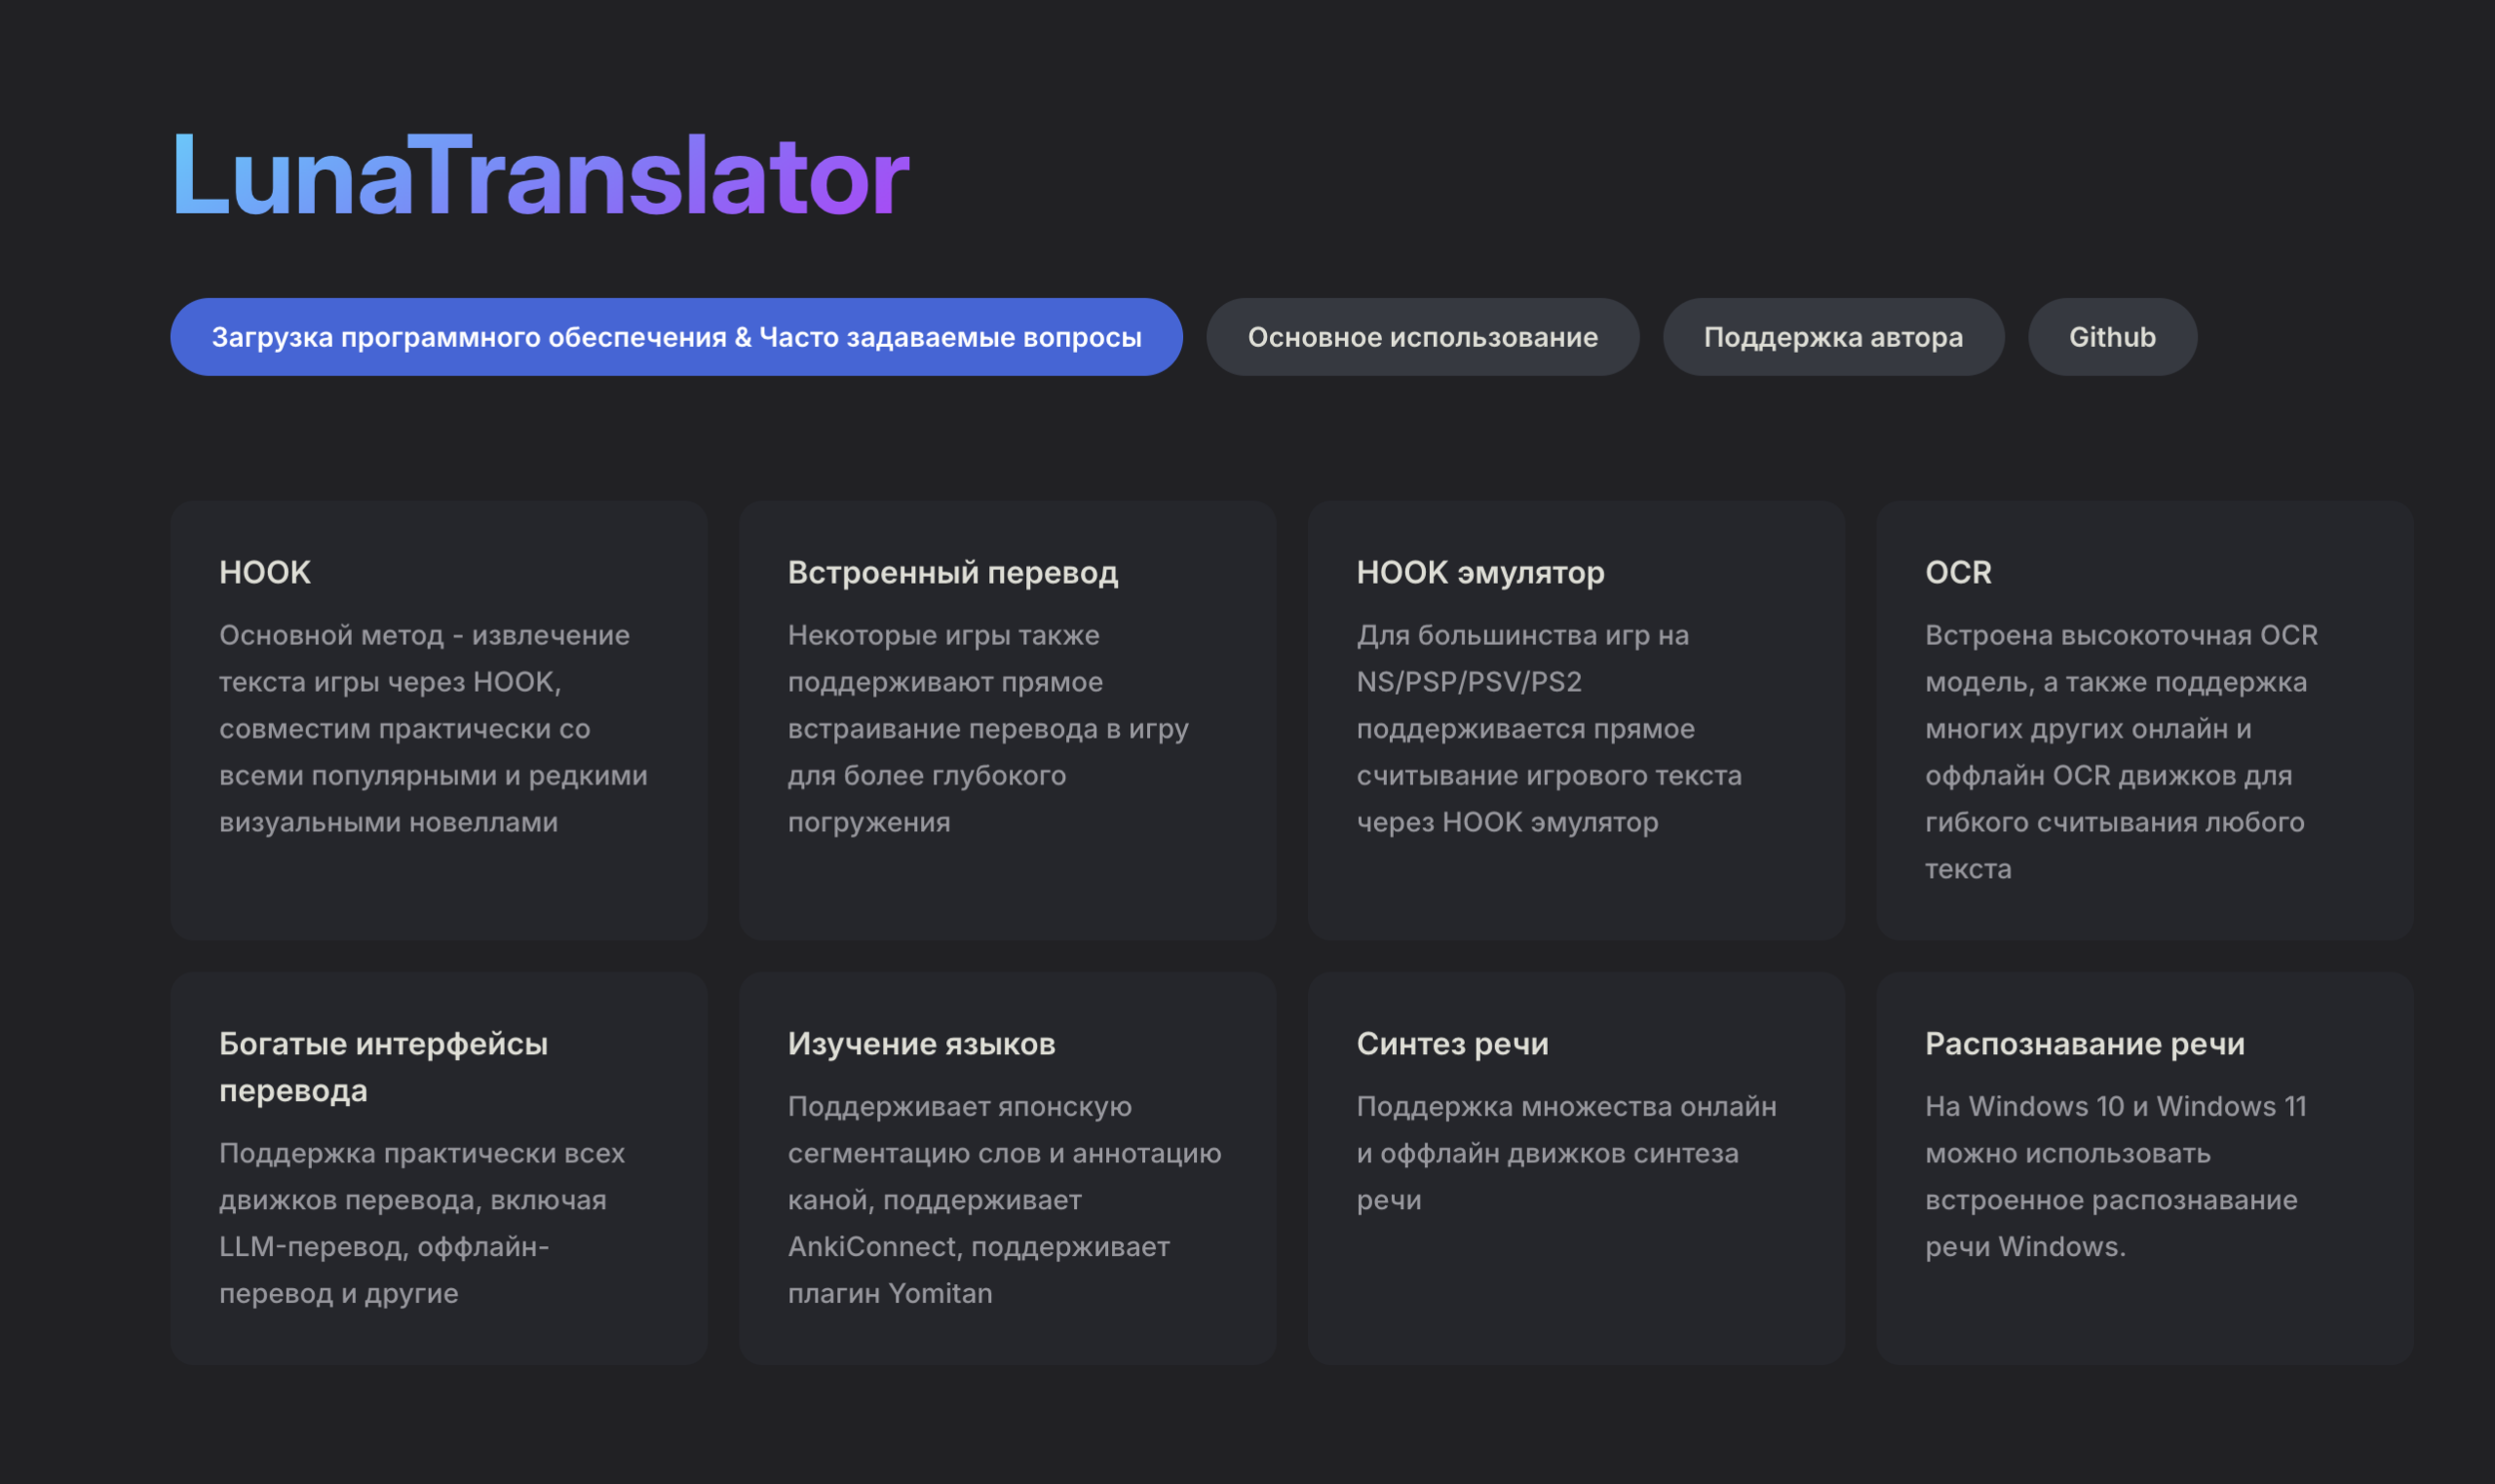The width and height of the screenshot is (2495, 1484).
Task: Select the Синтез речи card heading
Action: [1452, 1044]
